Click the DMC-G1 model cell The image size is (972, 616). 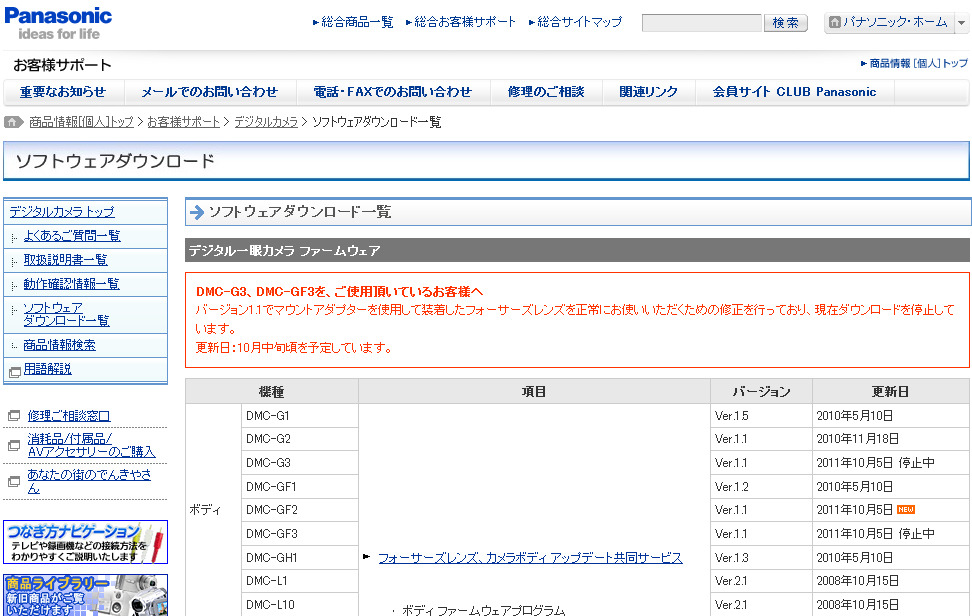pos(299,416)
